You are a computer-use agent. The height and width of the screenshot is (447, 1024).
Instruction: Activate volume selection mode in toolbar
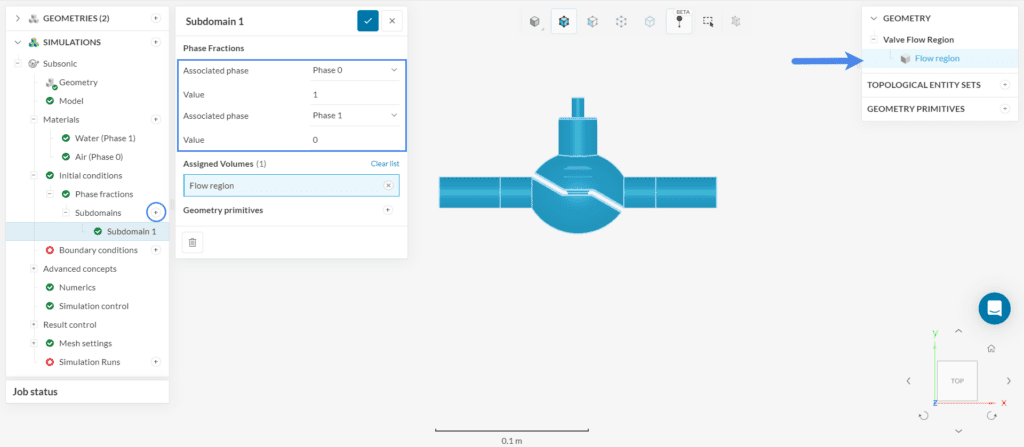564,22
